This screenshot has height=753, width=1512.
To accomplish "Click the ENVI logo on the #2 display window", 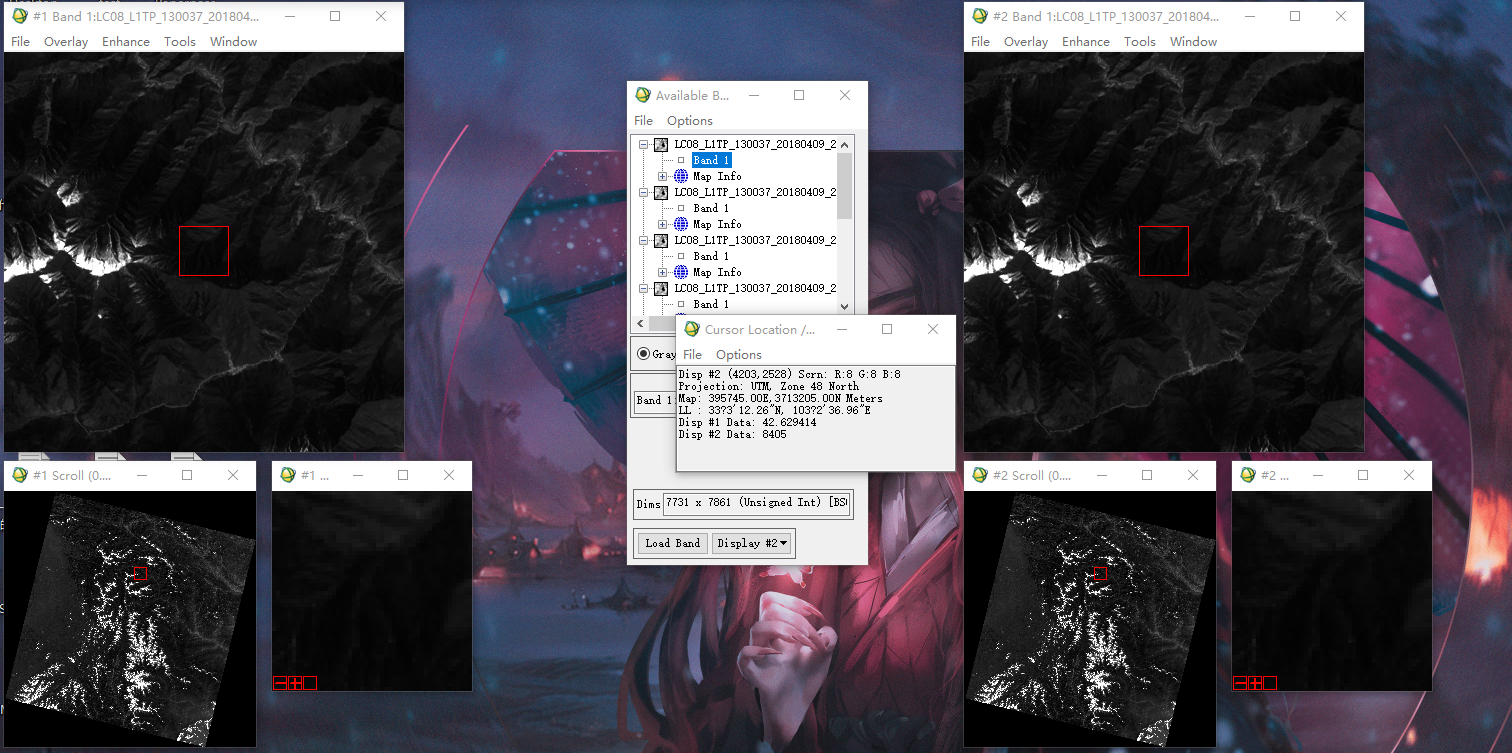I will point(979,16).
